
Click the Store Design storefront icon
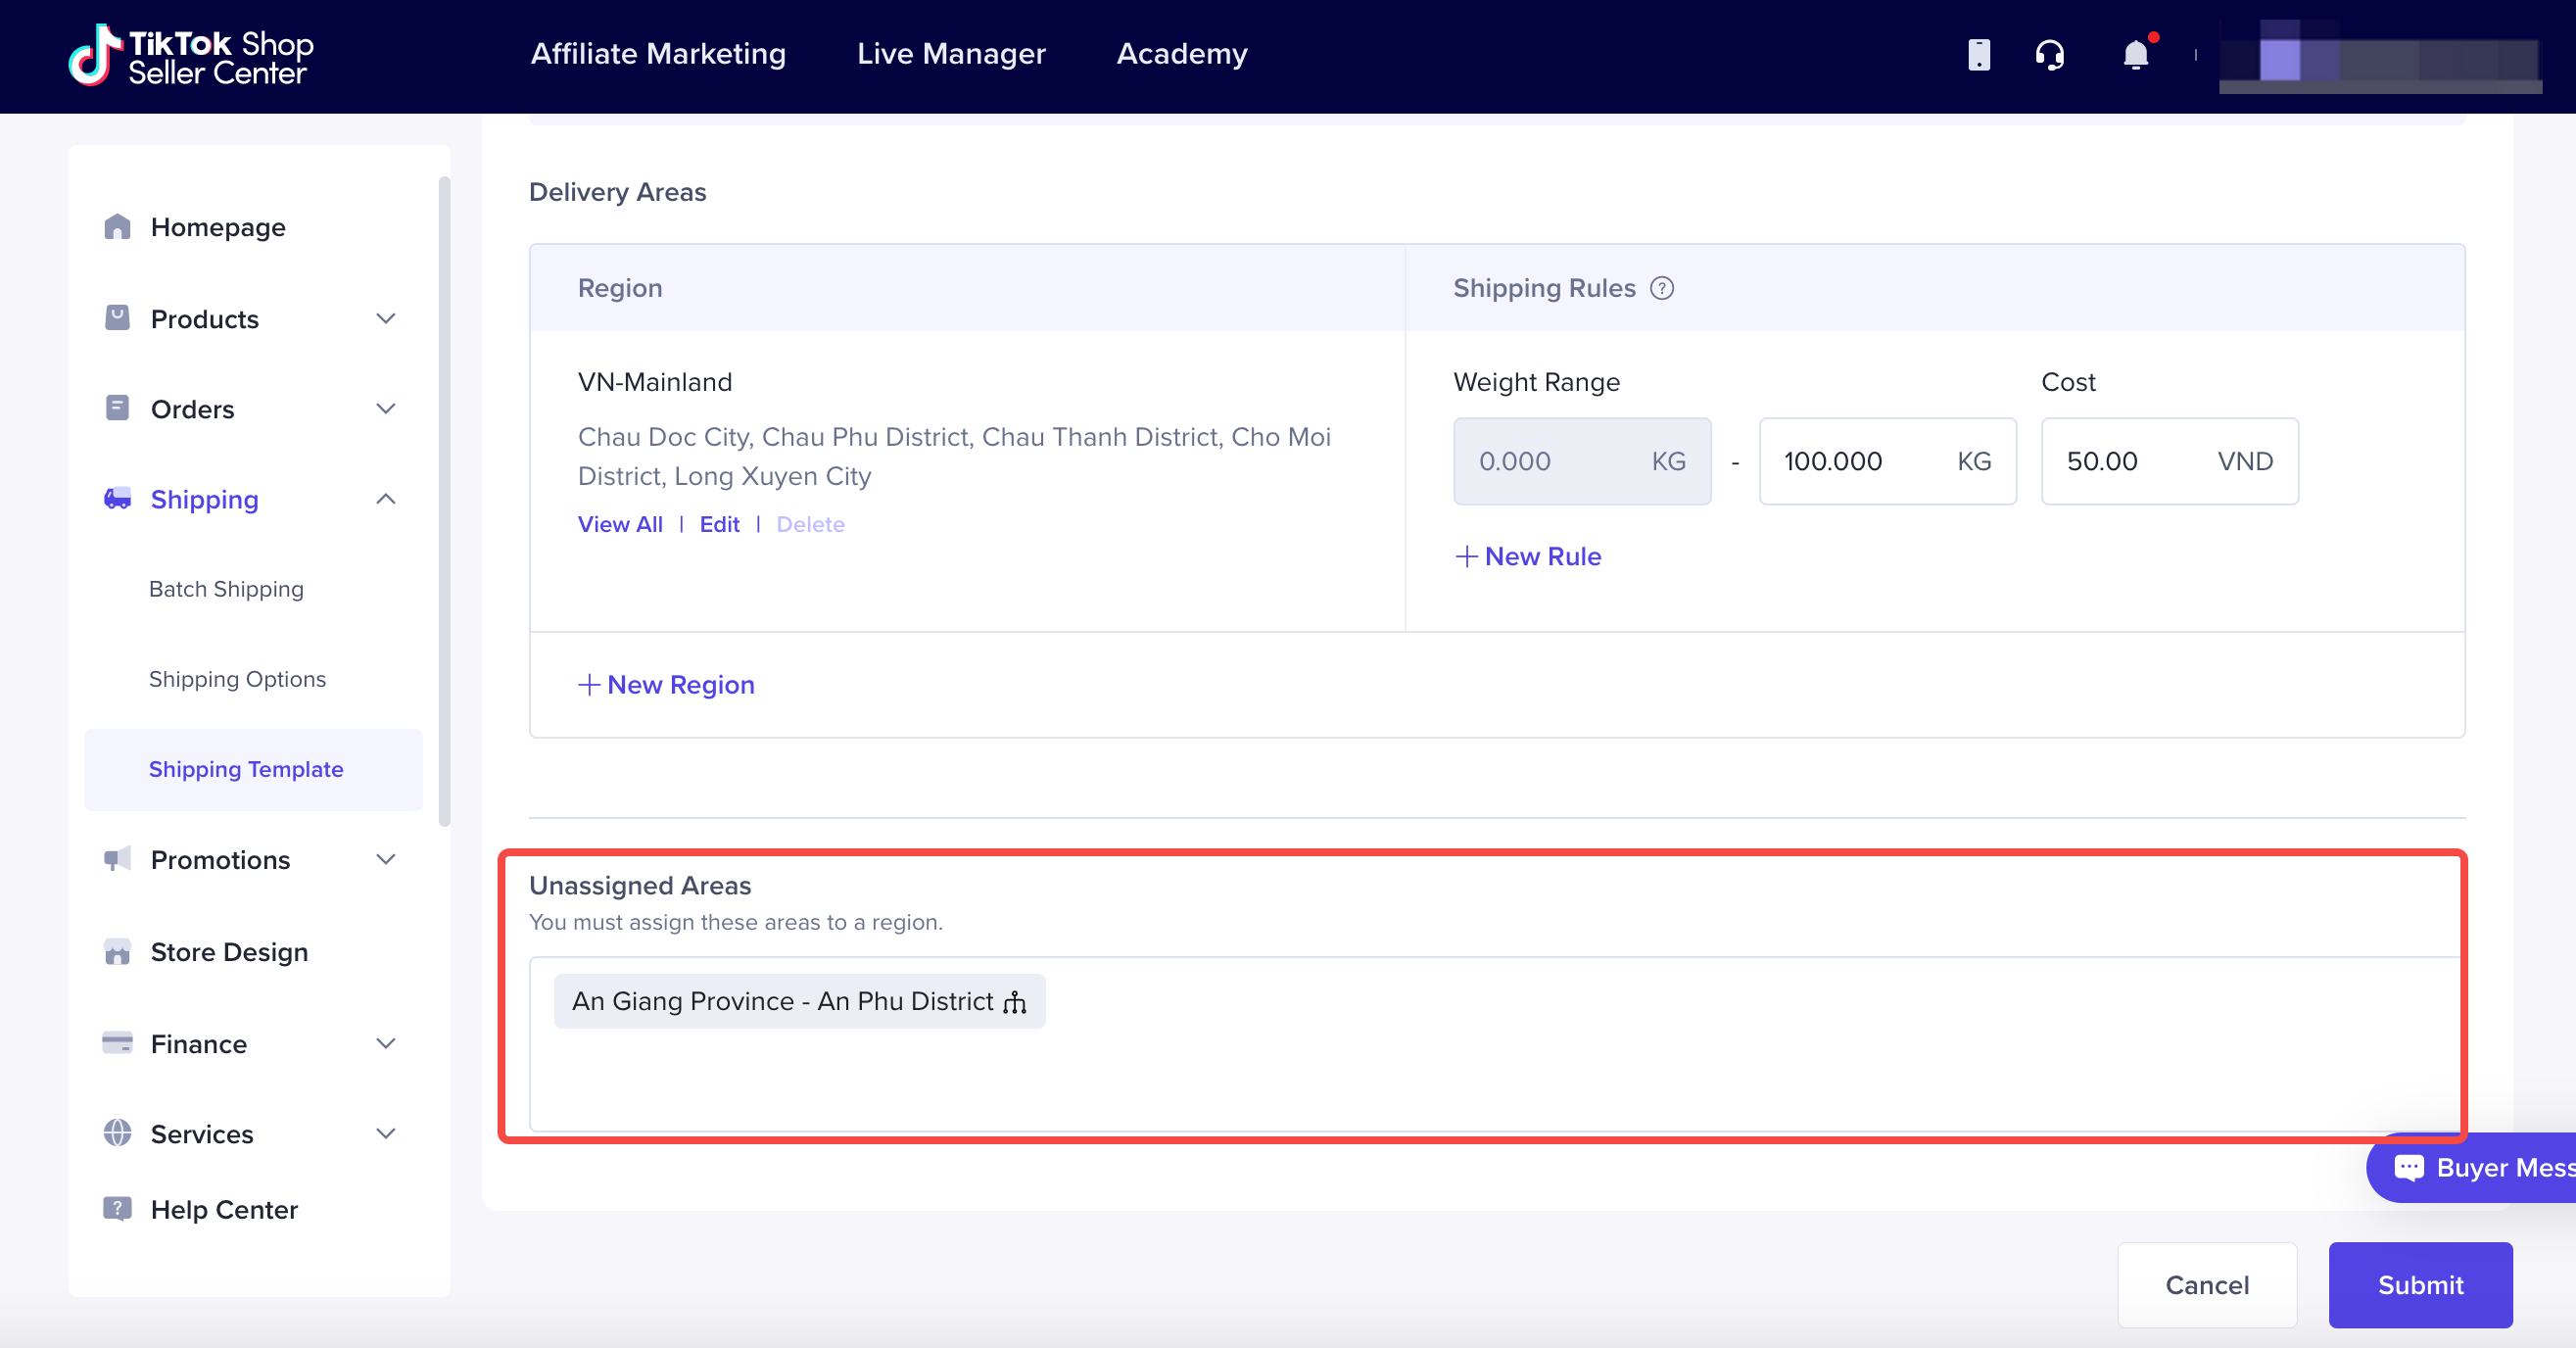click(117, 951)
